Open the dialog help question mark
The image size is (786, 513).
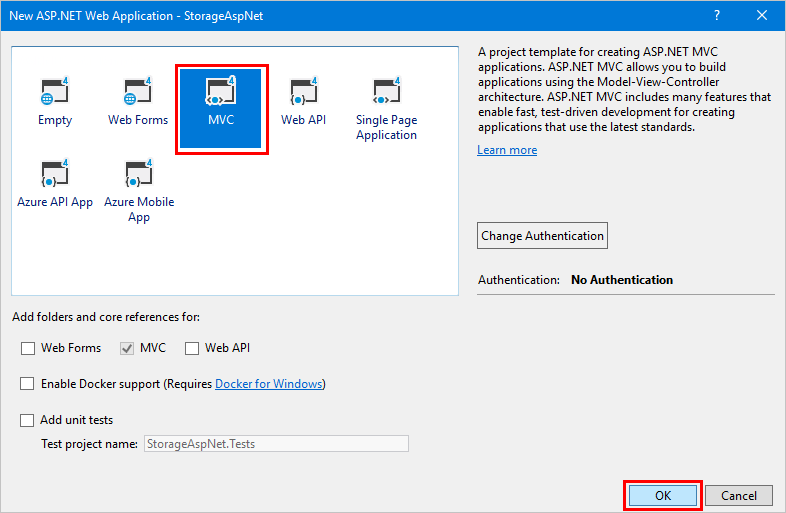tap(717, 16)
